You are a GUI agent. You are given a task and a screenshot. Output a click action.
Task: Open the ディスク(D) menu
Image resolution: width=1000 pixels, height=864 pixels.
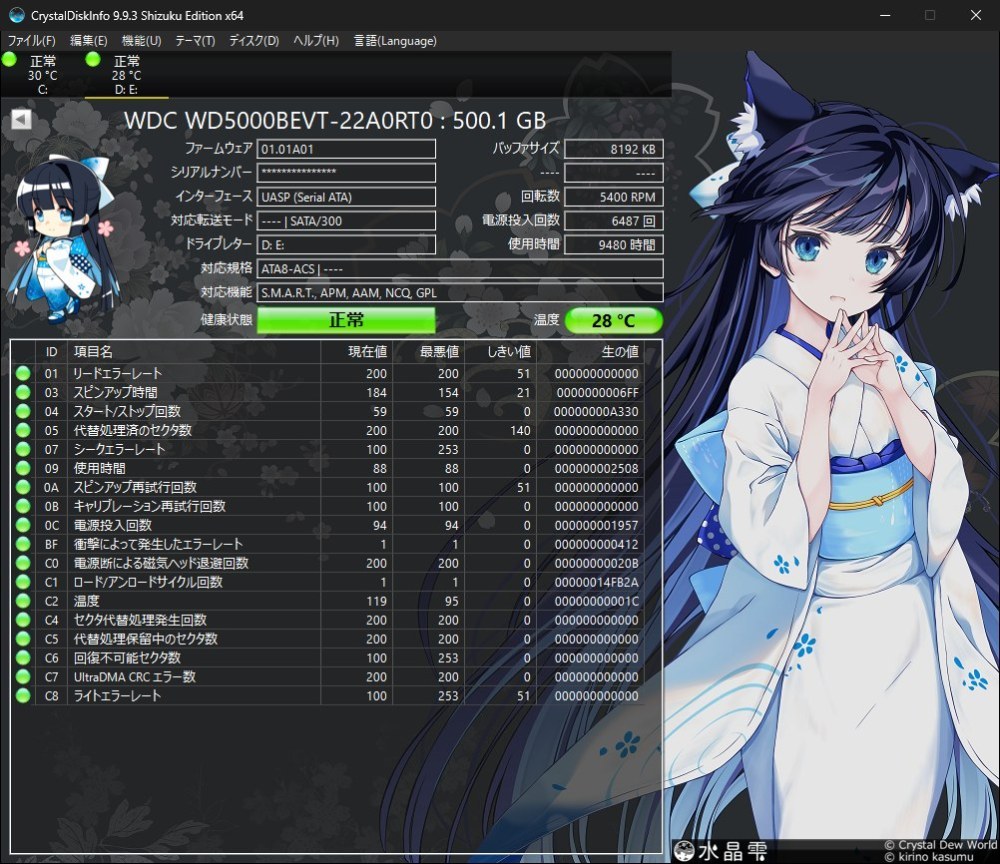[254, 41]
